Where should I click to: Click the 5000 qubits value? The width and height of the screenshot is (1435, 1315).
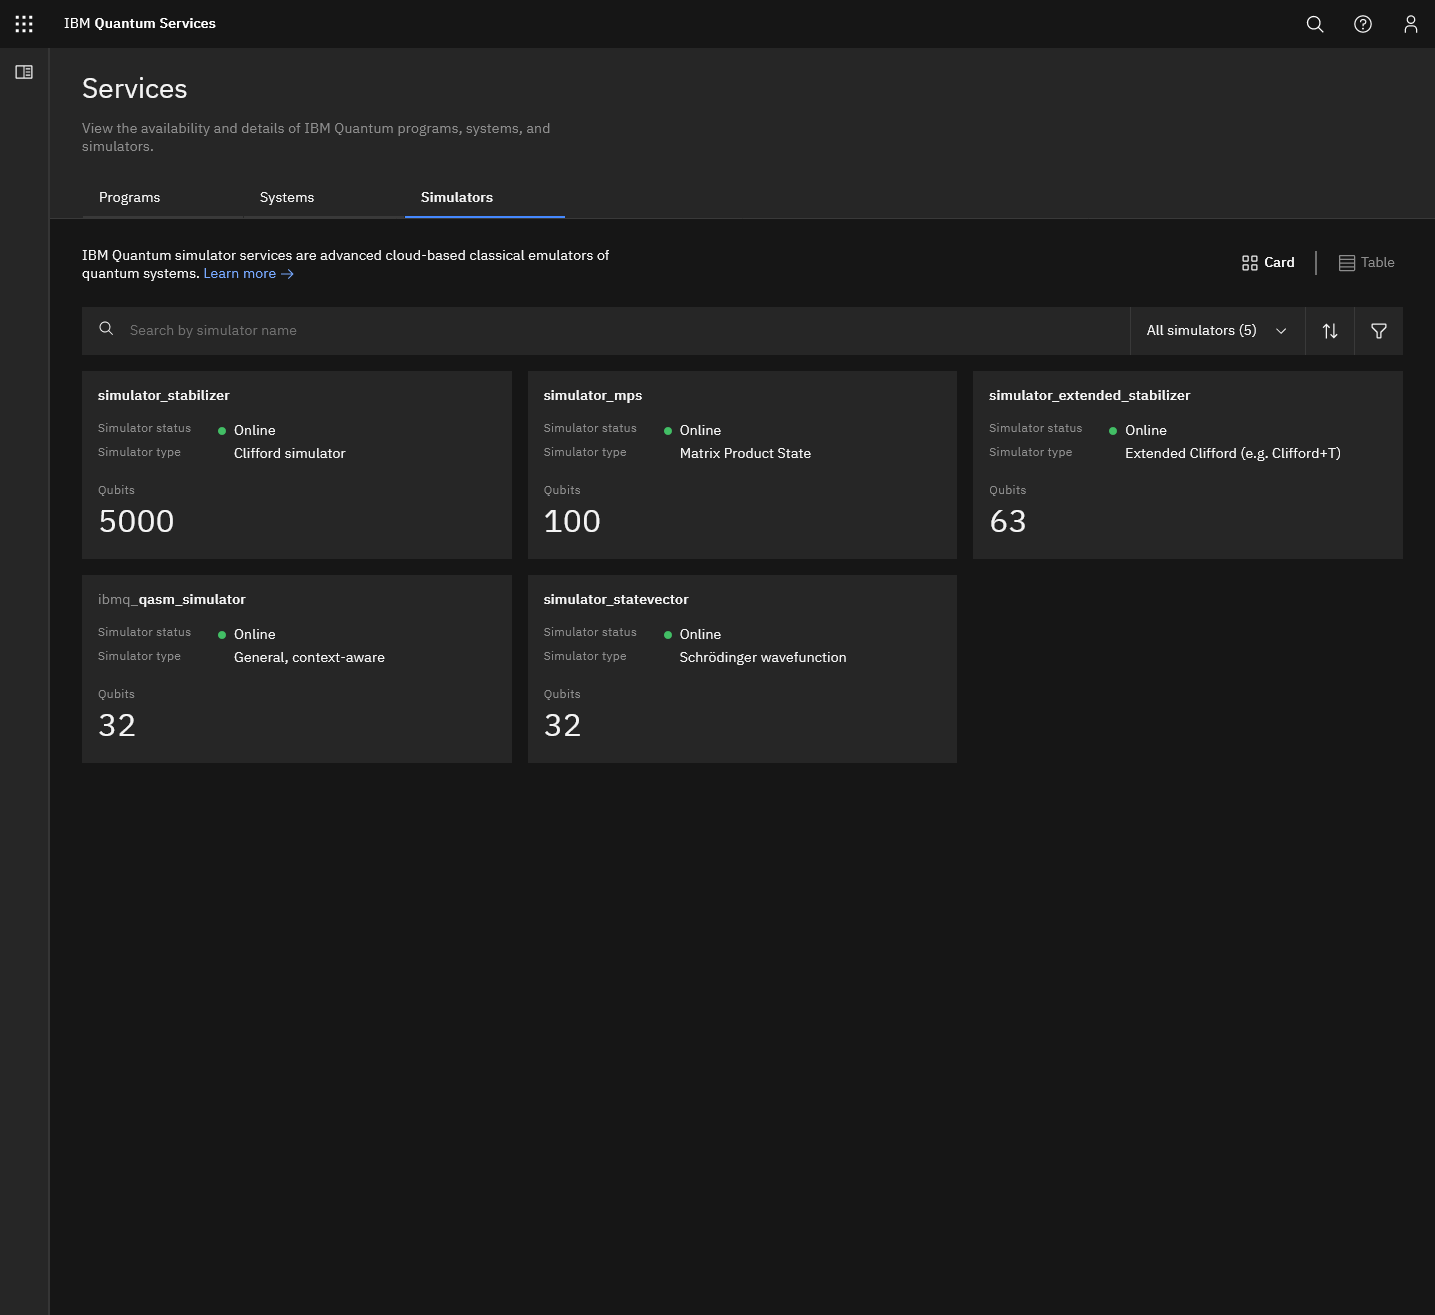pyautogui.click(x=136, y=521)
